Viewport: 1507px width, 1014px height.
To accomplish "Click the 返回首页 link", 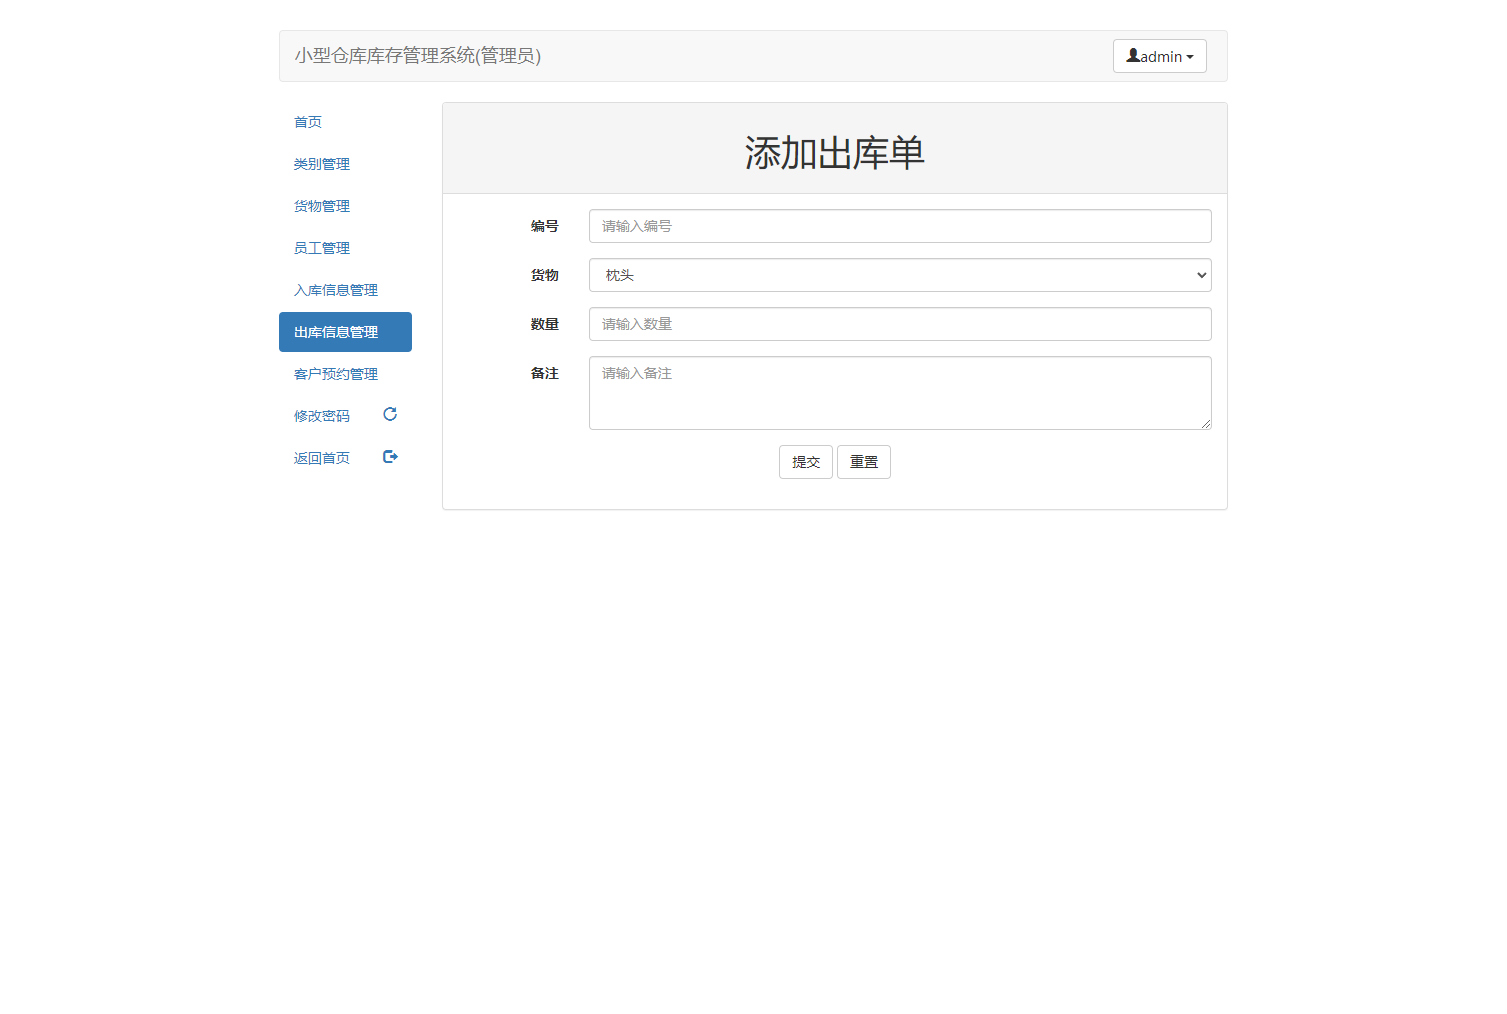I will pos(322,458).
